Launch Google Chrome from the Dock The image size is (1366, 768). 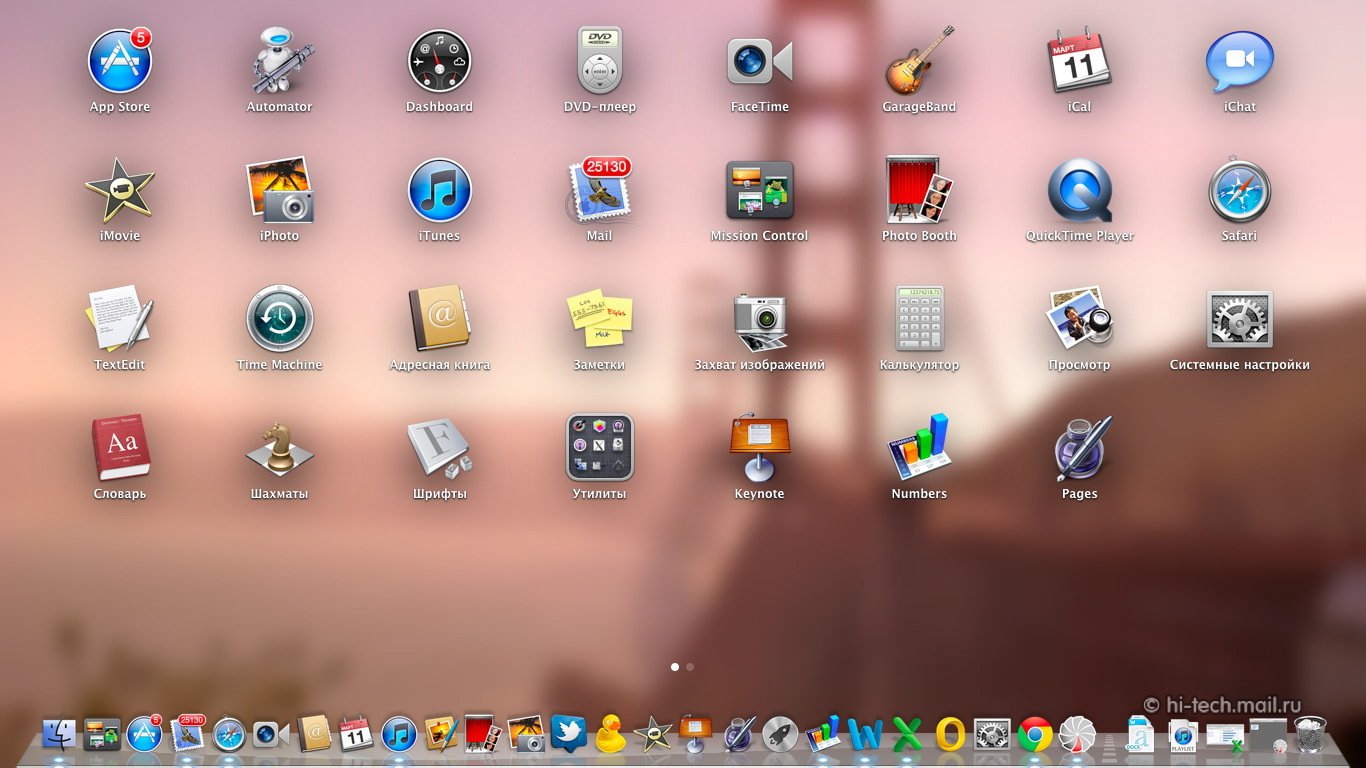point(1035,734)
